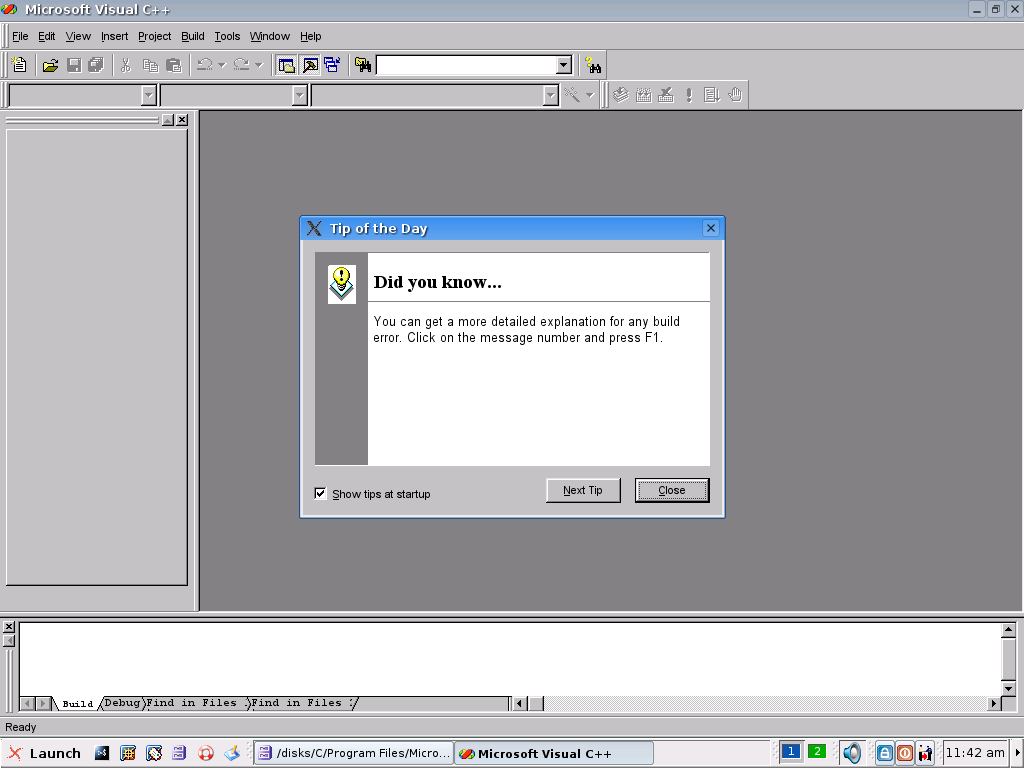Click the Compile icon in build toolbar
The image size is (1024, 768).
tap(620, 95)
